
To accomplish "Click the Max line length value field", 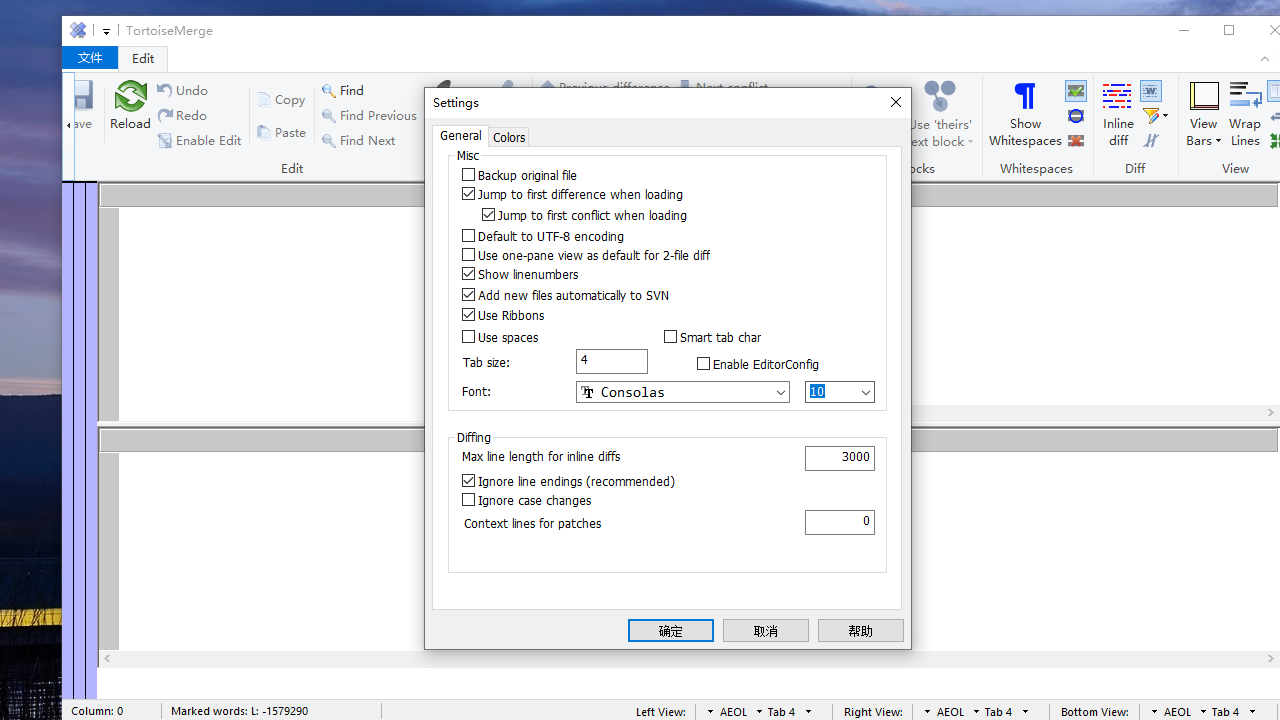I will point(839,458).
